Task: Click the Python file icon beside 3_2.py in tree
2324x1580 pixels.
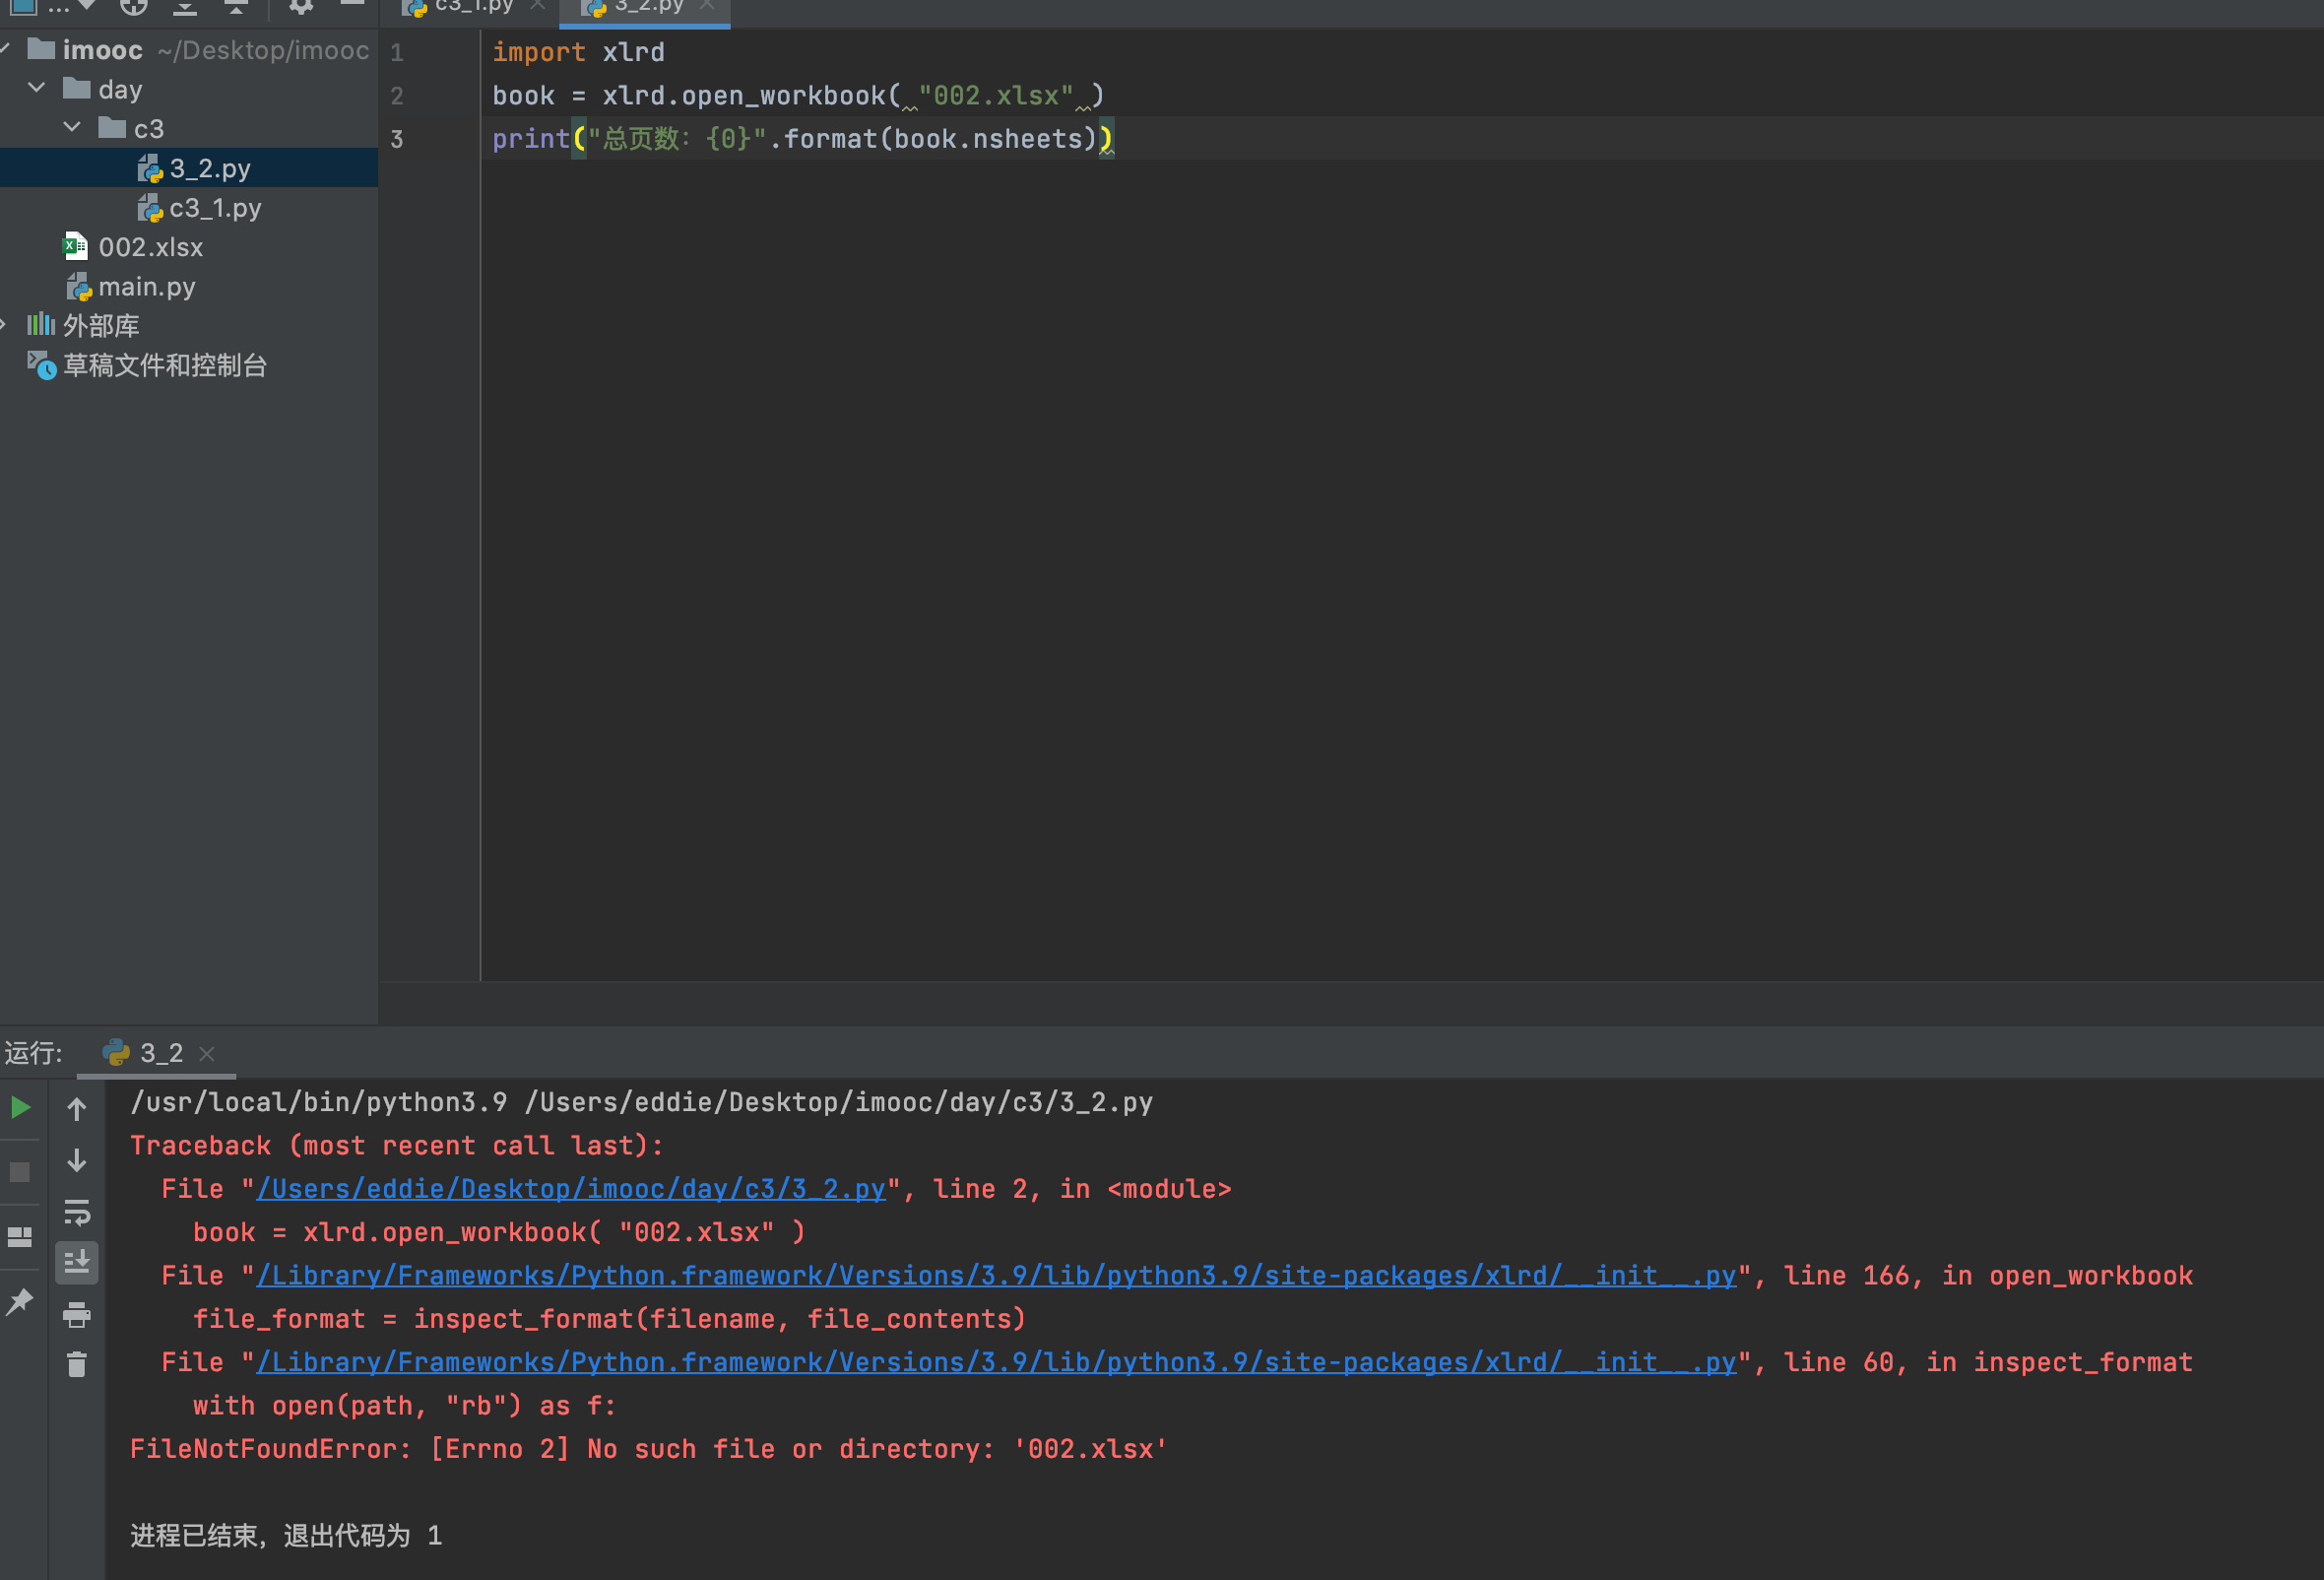Action: pos(150,169)
